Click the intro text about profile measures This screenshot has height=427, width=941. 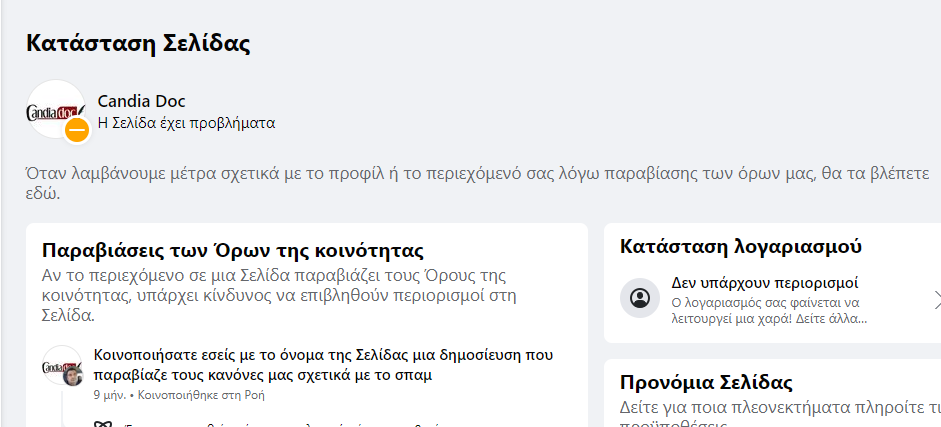(x=470, y=182)
